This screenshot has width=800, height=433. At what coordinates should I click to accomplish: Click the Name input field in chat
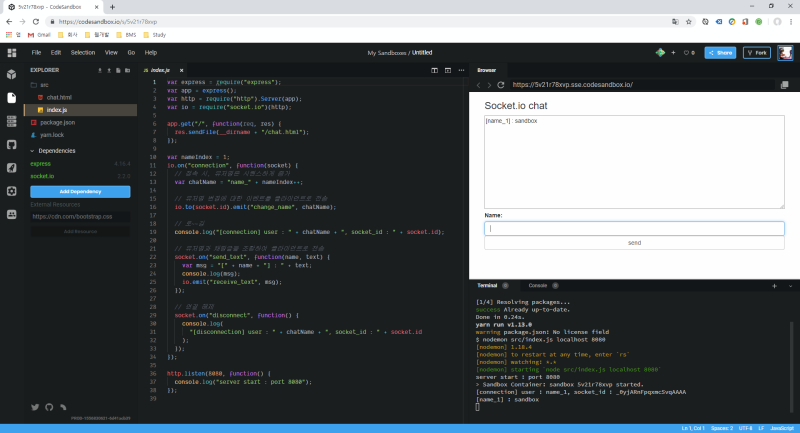point(634,228)
